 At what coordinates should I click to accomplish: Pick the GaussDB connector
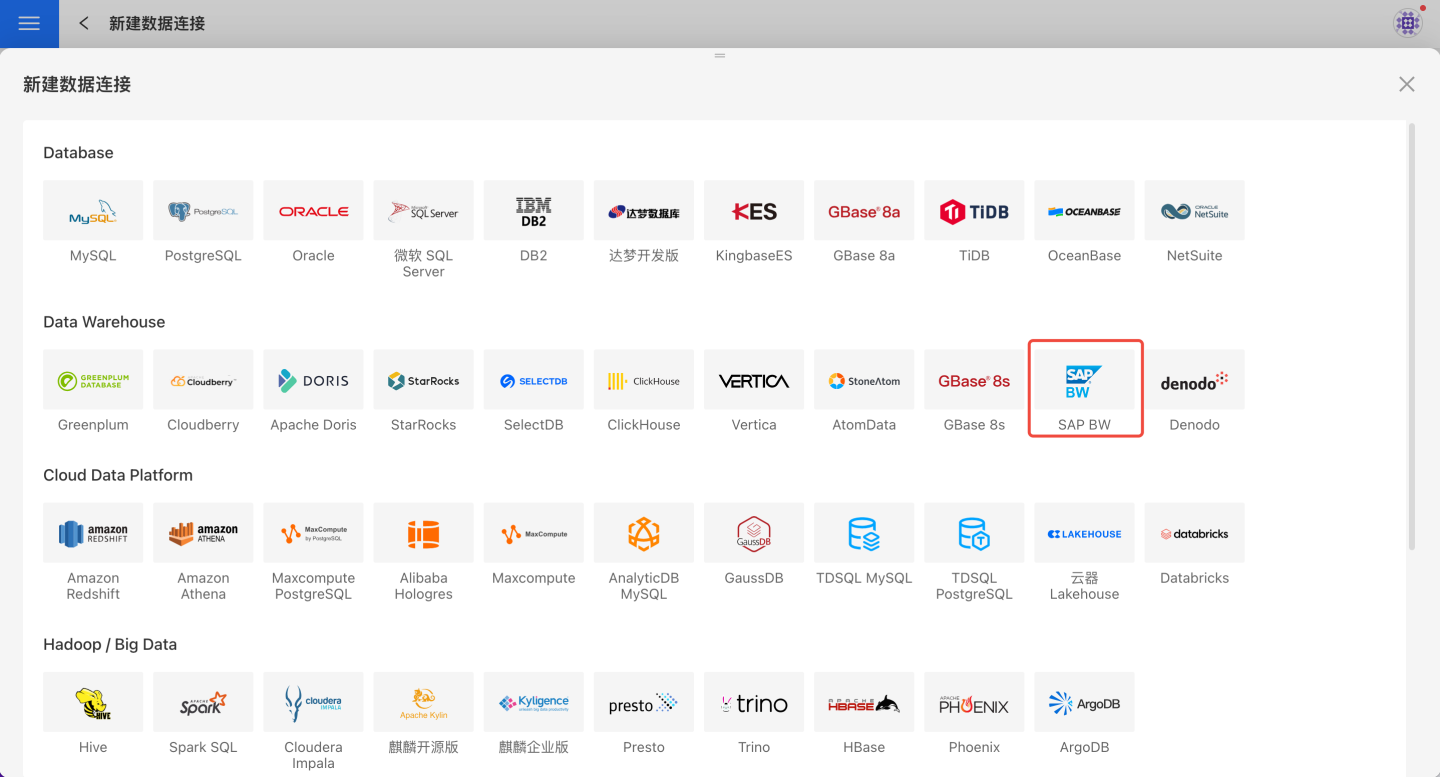click(753, 534)
